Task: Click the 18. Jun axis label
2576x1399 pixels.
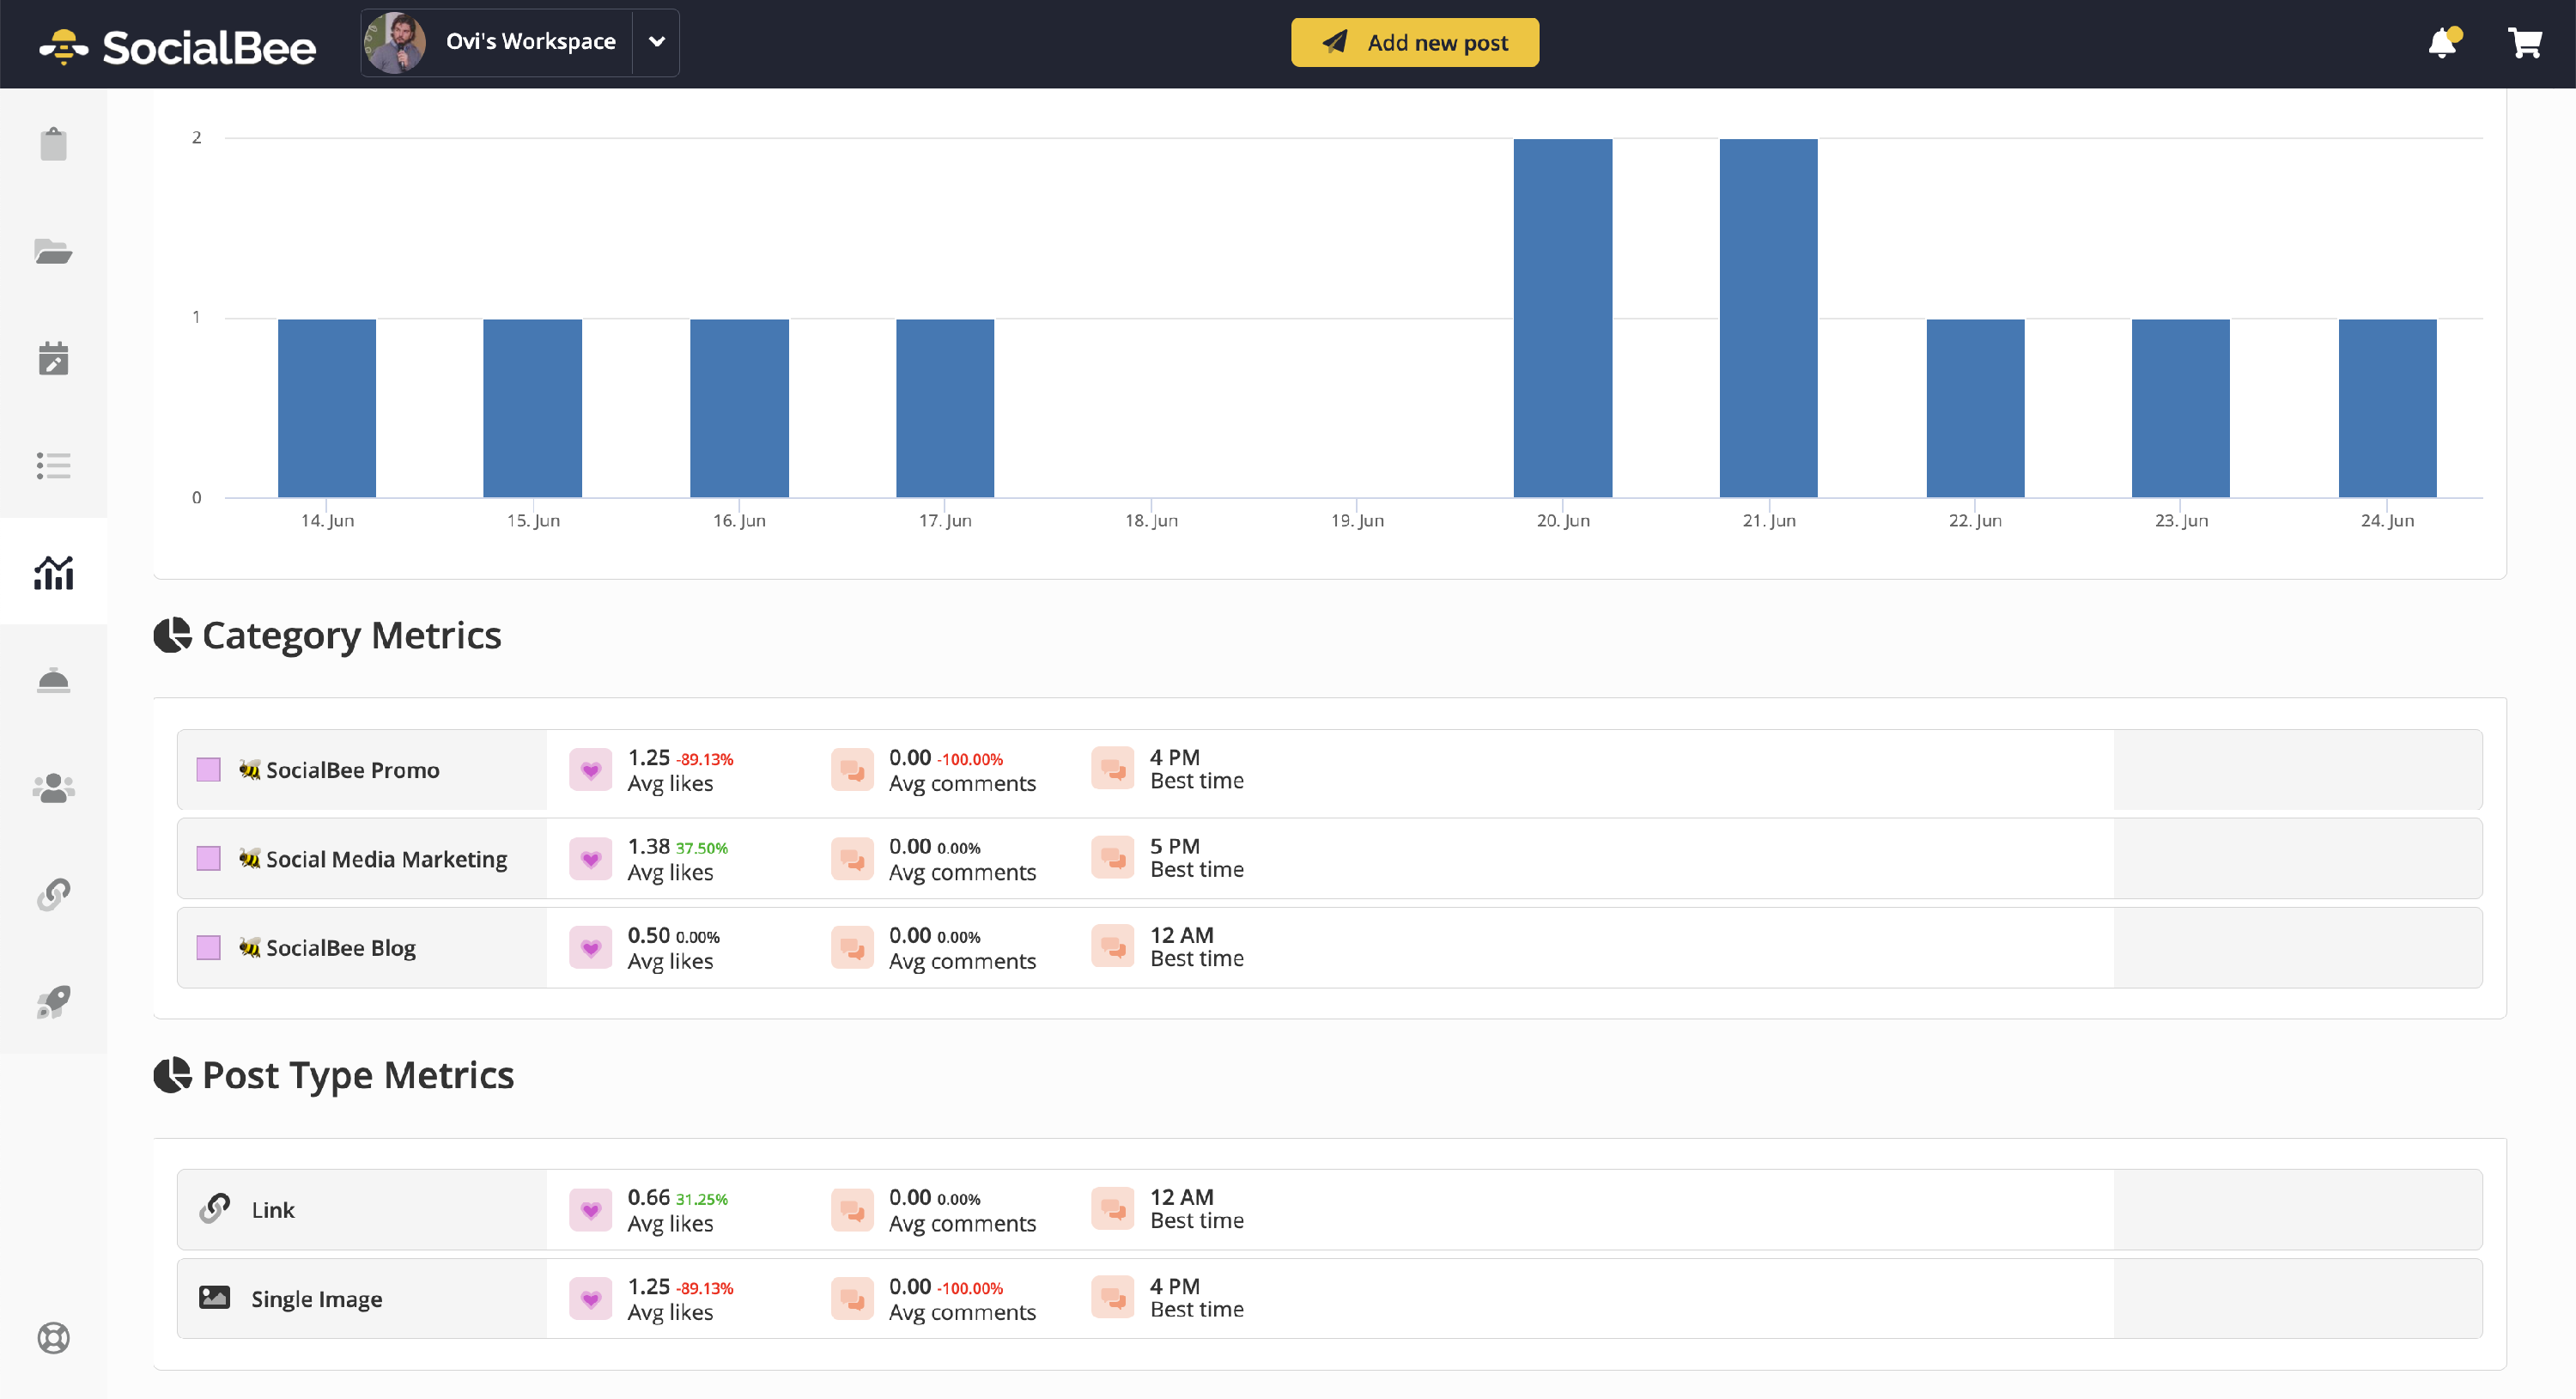Action: pos(1151,520)
